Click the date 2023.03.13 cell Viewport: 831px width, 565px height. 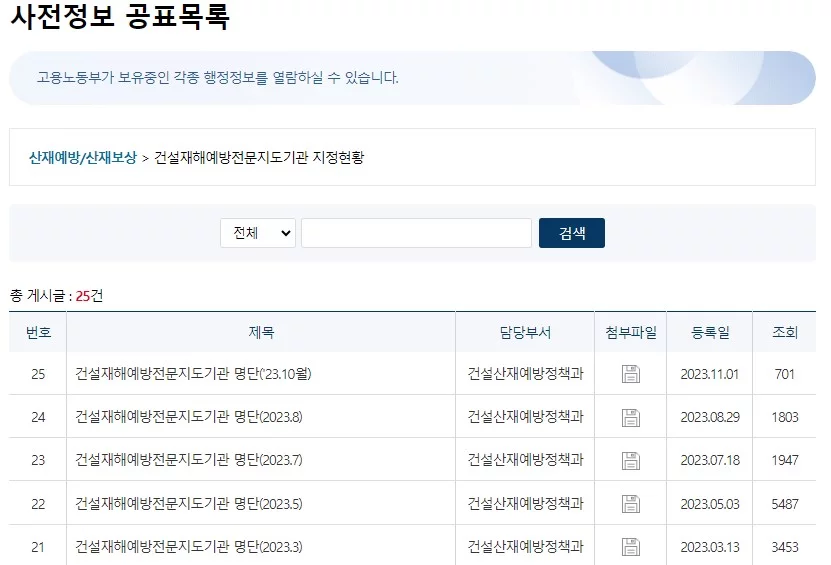(710, 547)
